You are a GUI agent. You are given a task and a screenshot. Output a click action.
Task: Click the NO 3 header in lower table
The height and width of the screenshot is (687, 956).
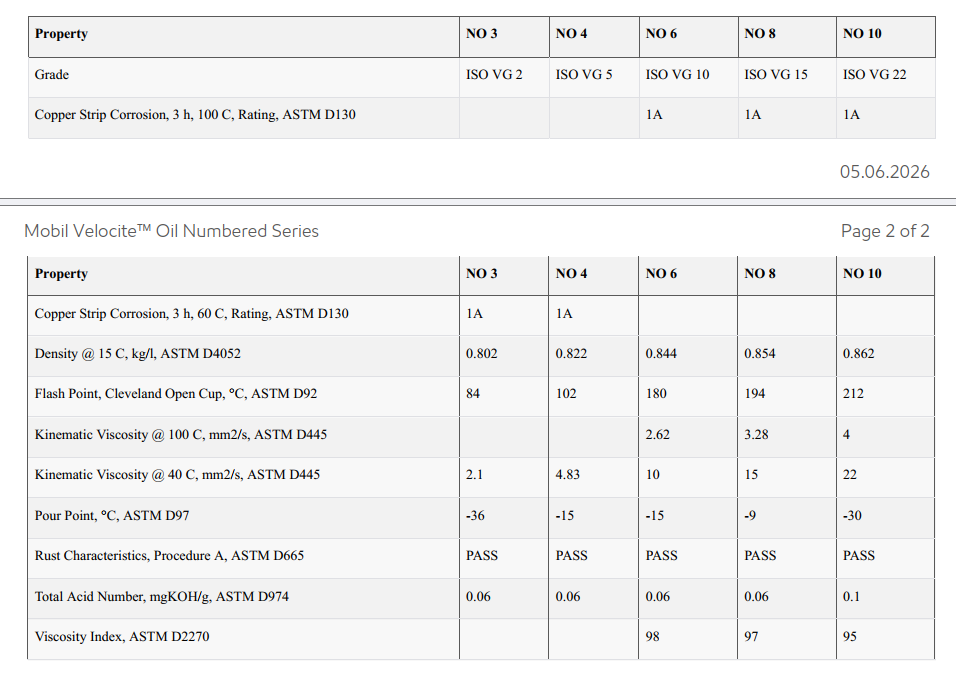click(481, 274)
